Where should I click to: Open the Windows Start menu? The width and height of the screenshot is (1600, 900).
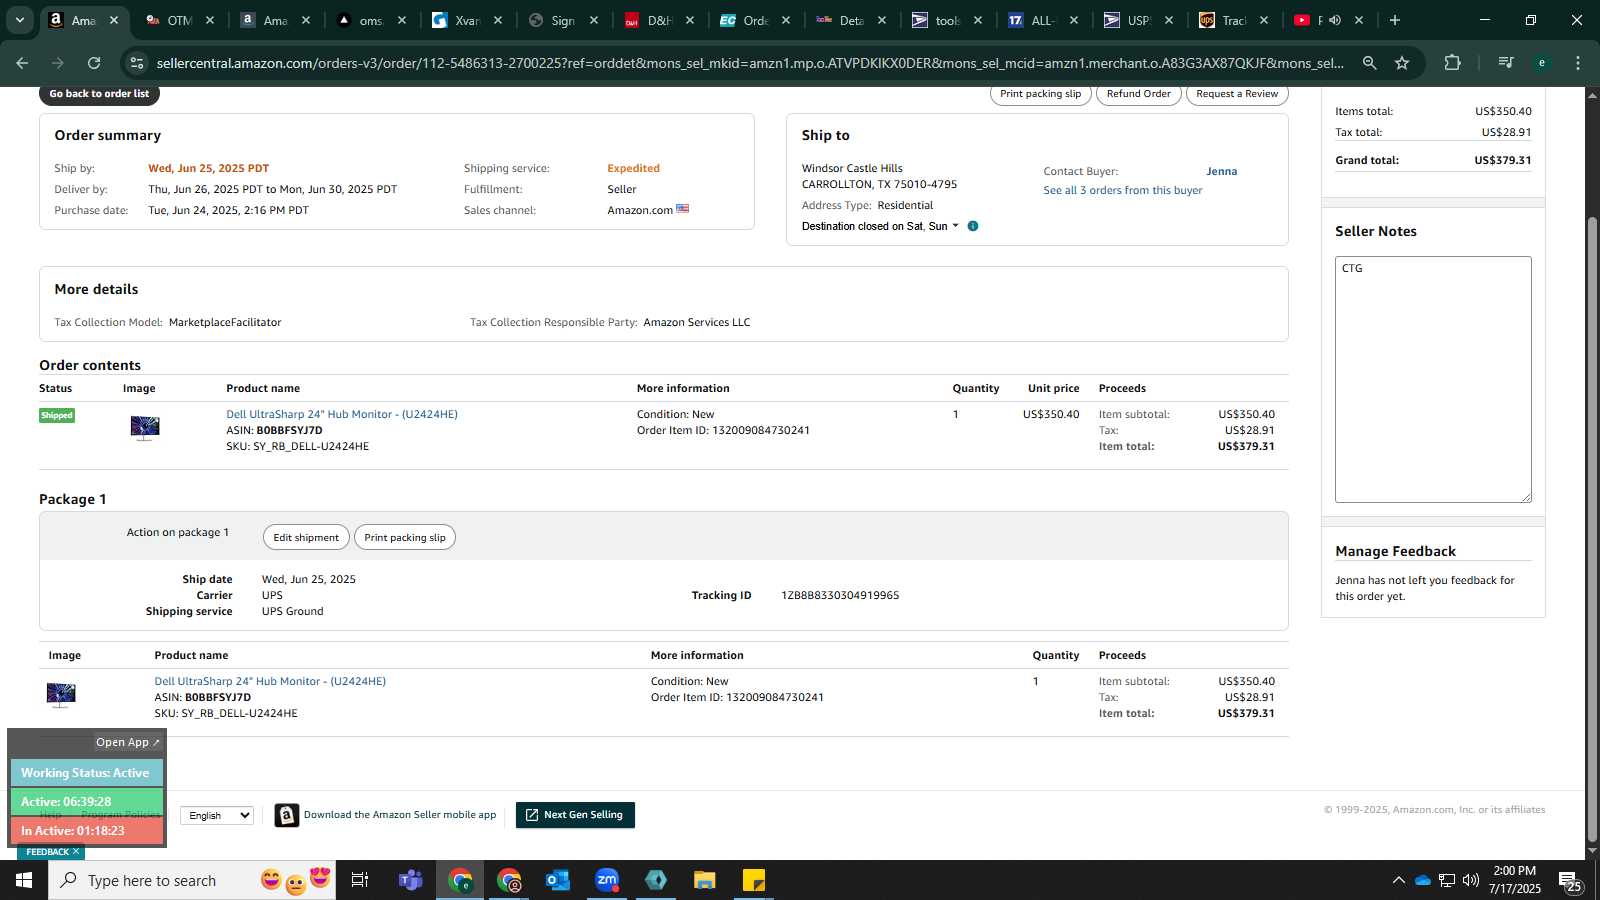pos(24,880)
